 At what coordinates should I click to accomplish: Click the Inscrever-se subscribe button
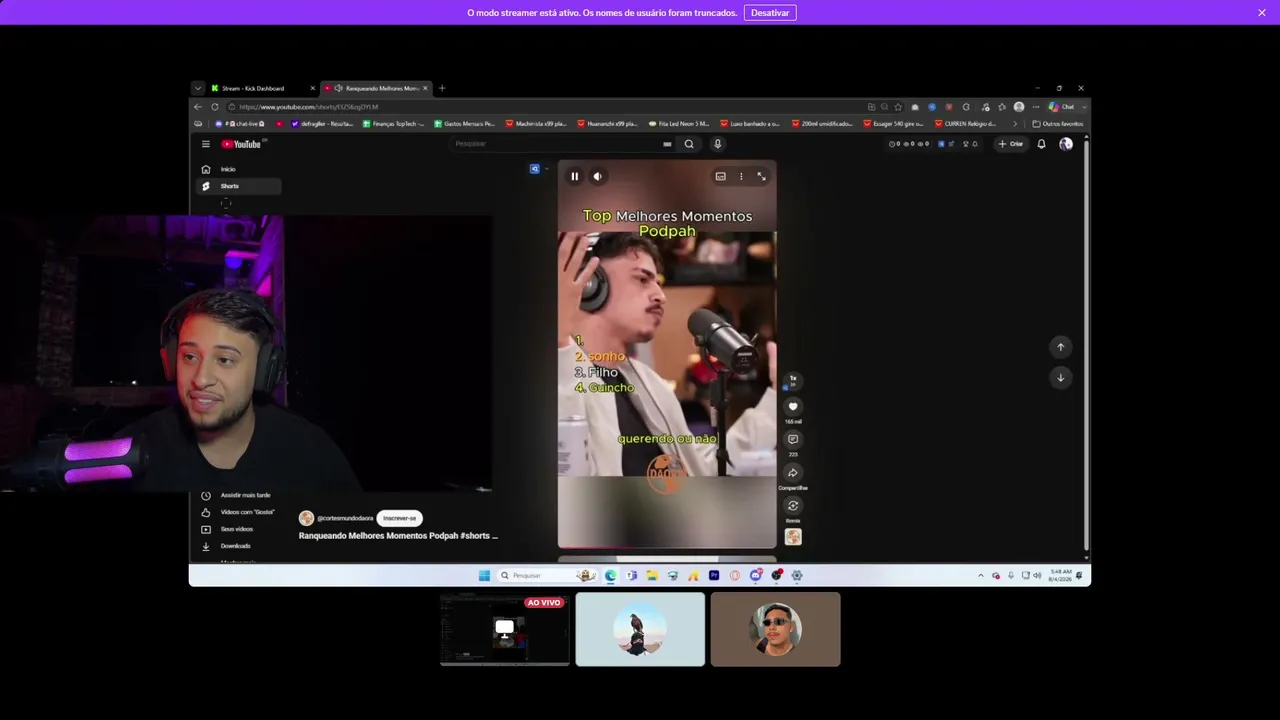[400, 518]
